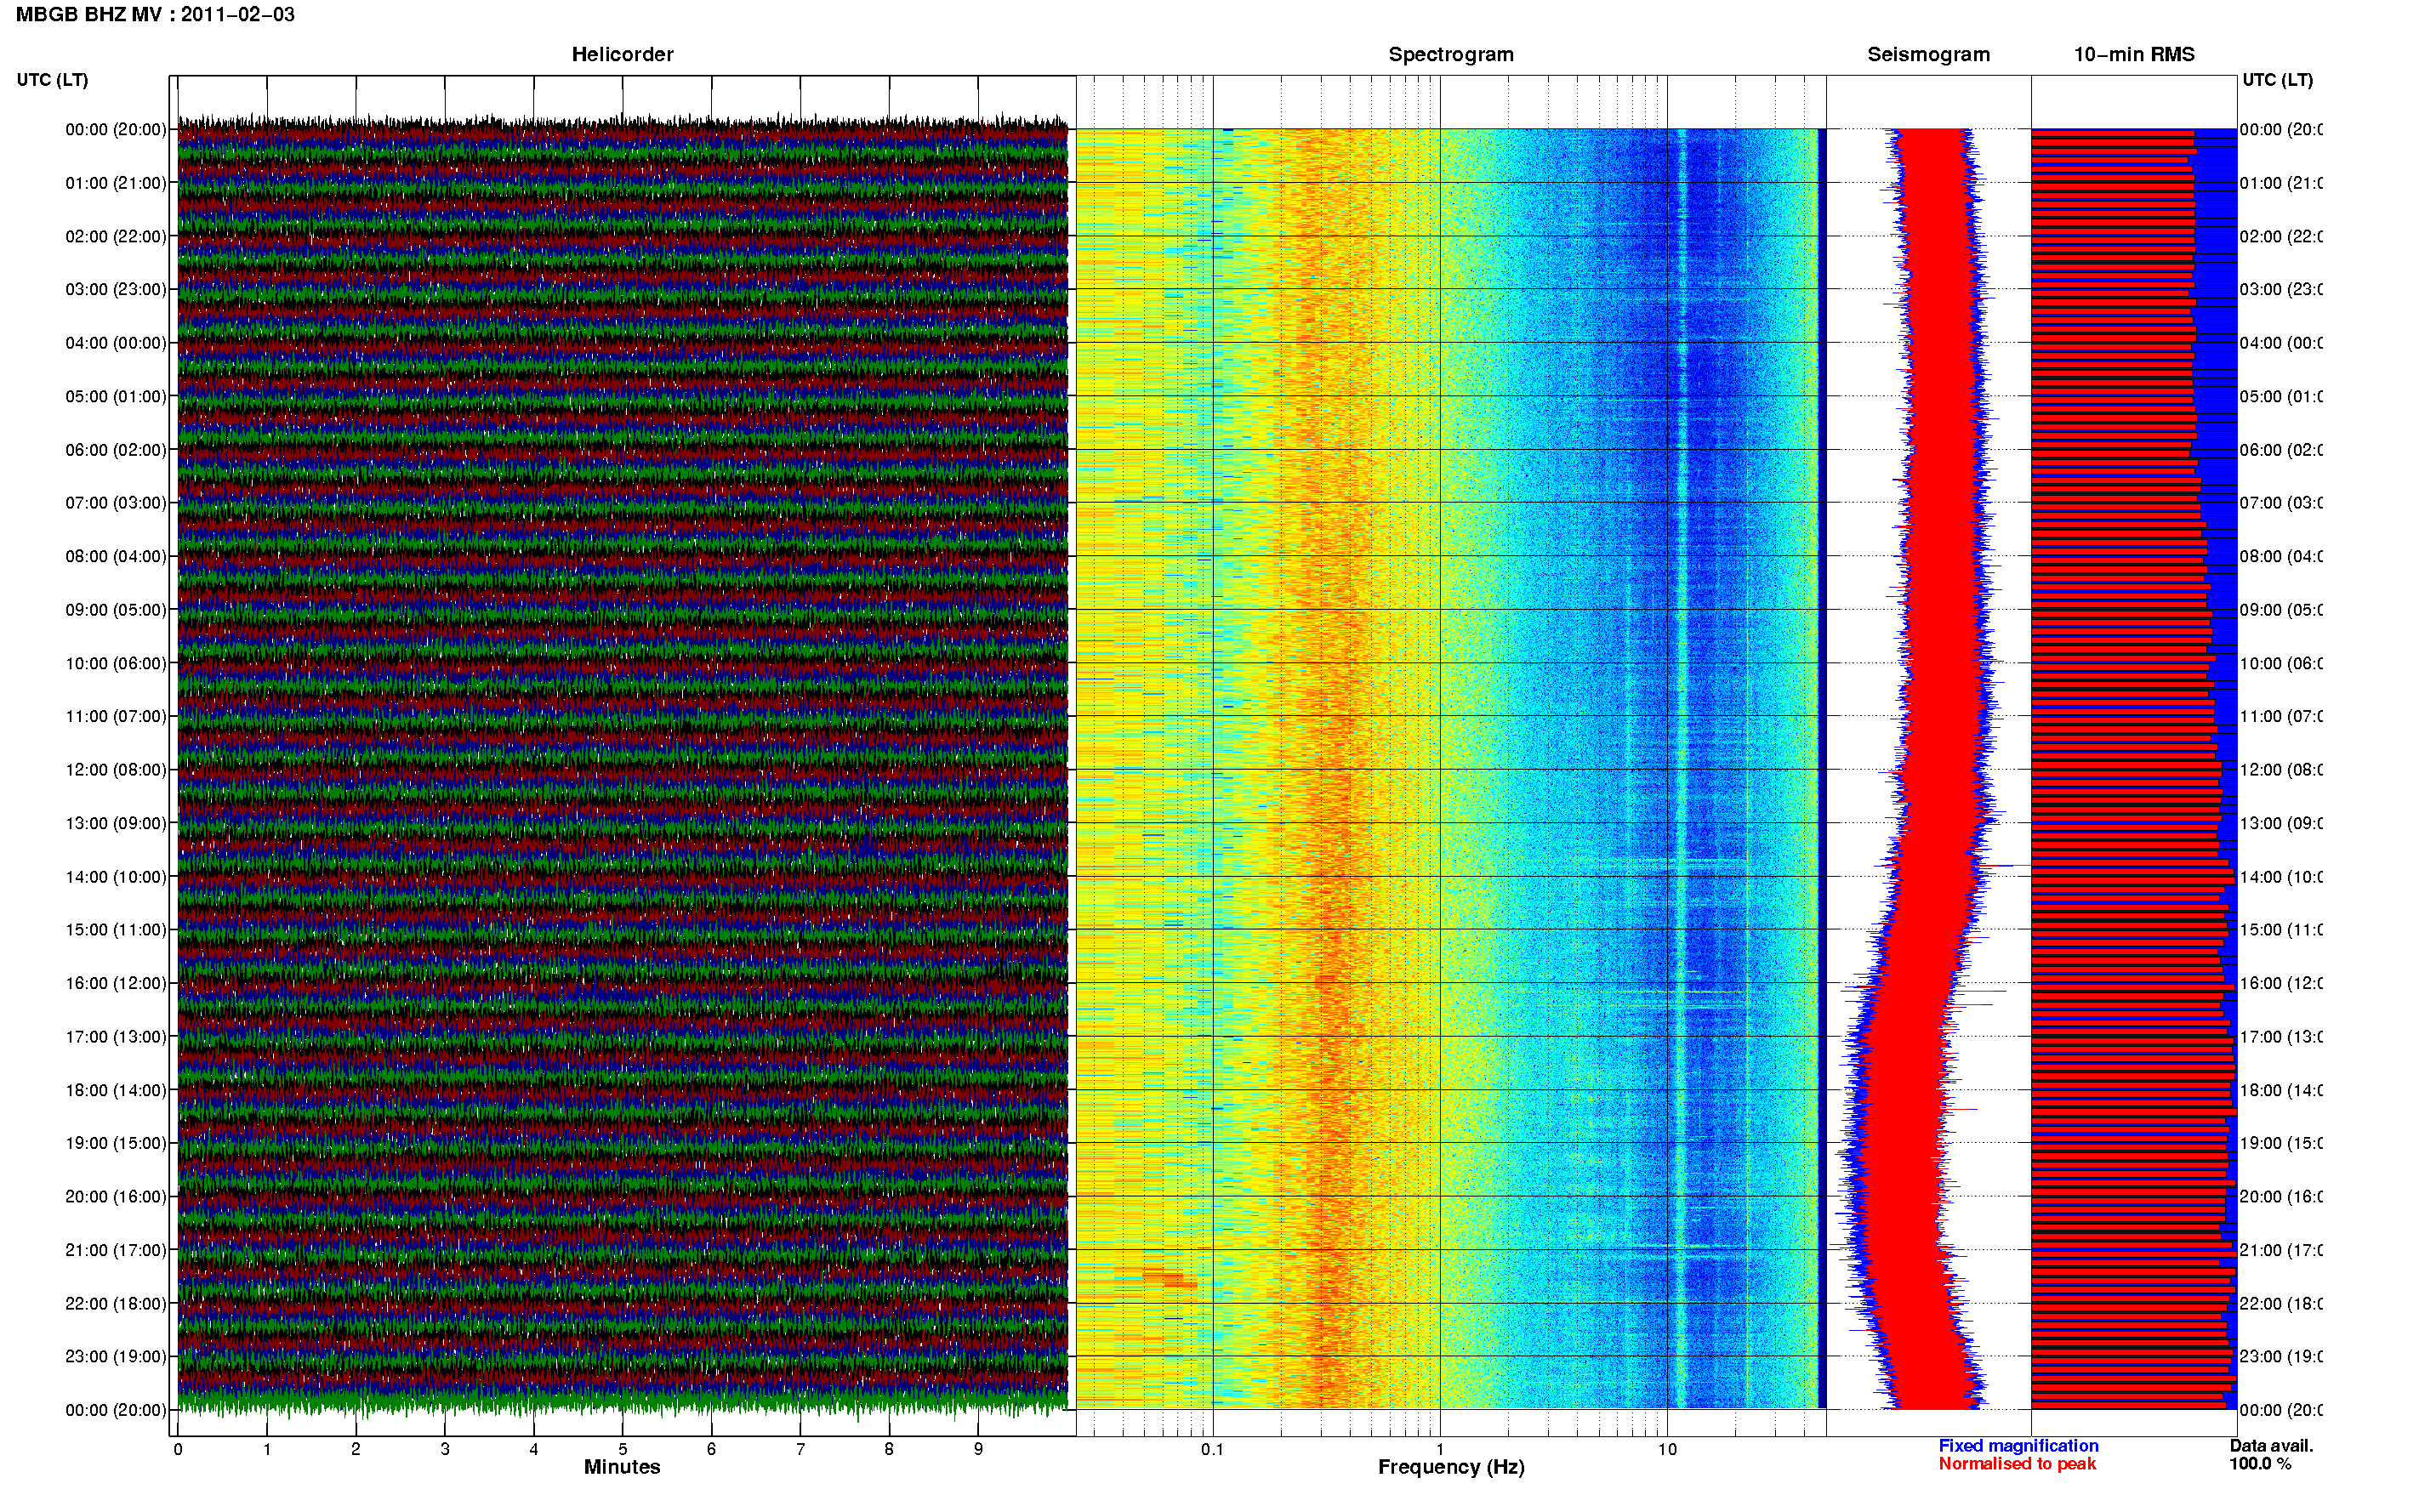2419x1512 pixels.
Task: Click the 100.0 % availability value
Action: point(2260,1464)
